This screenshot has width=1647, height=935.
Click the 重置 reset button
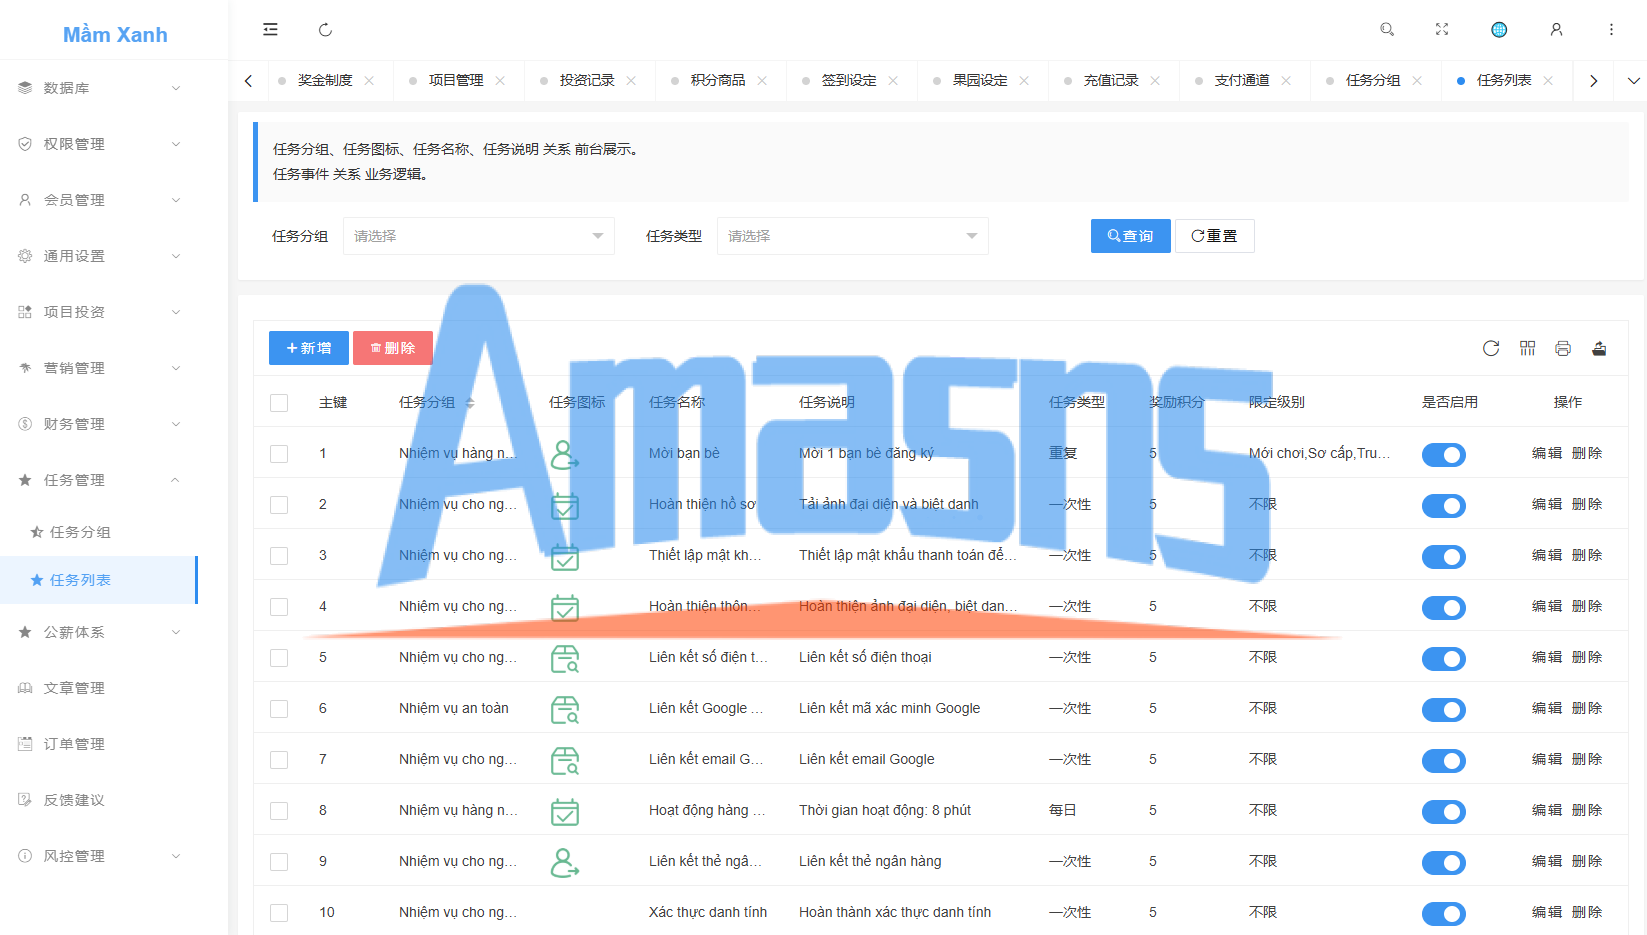point(1215,236)
